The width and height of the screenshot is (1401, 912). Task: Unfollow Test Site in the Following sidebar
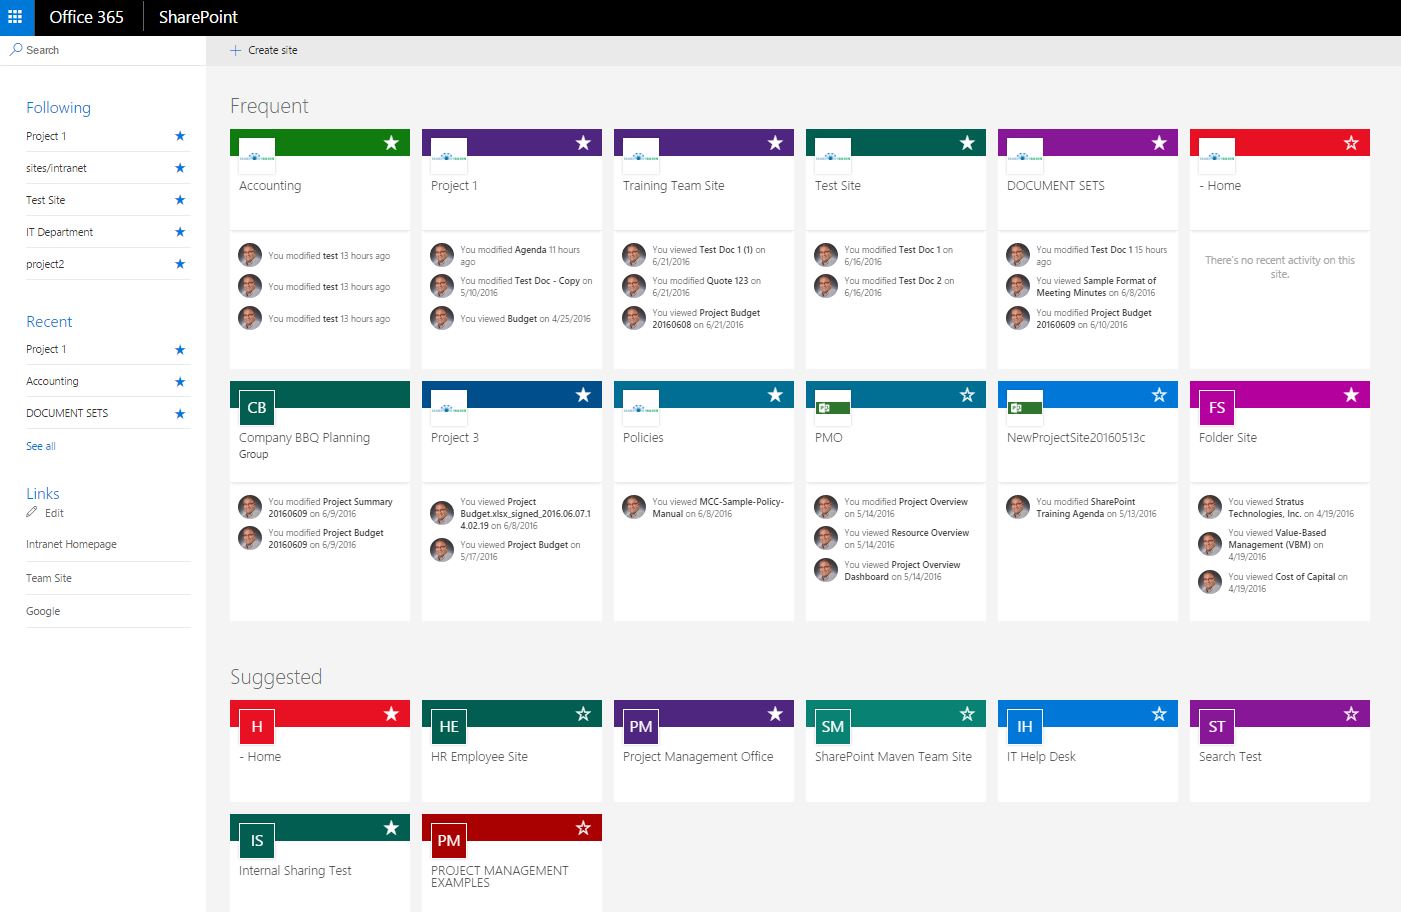(x=180, y=199)
